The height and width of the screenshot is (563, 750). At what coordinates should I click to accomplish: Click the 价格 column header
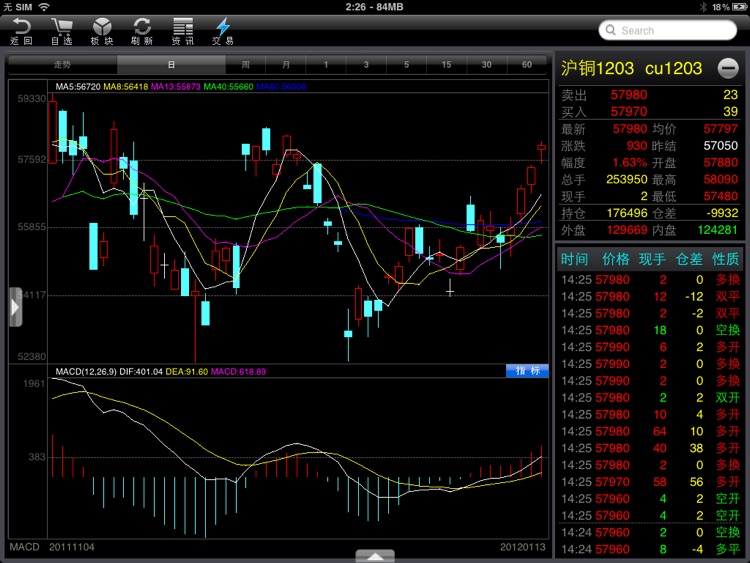(616, 259)
